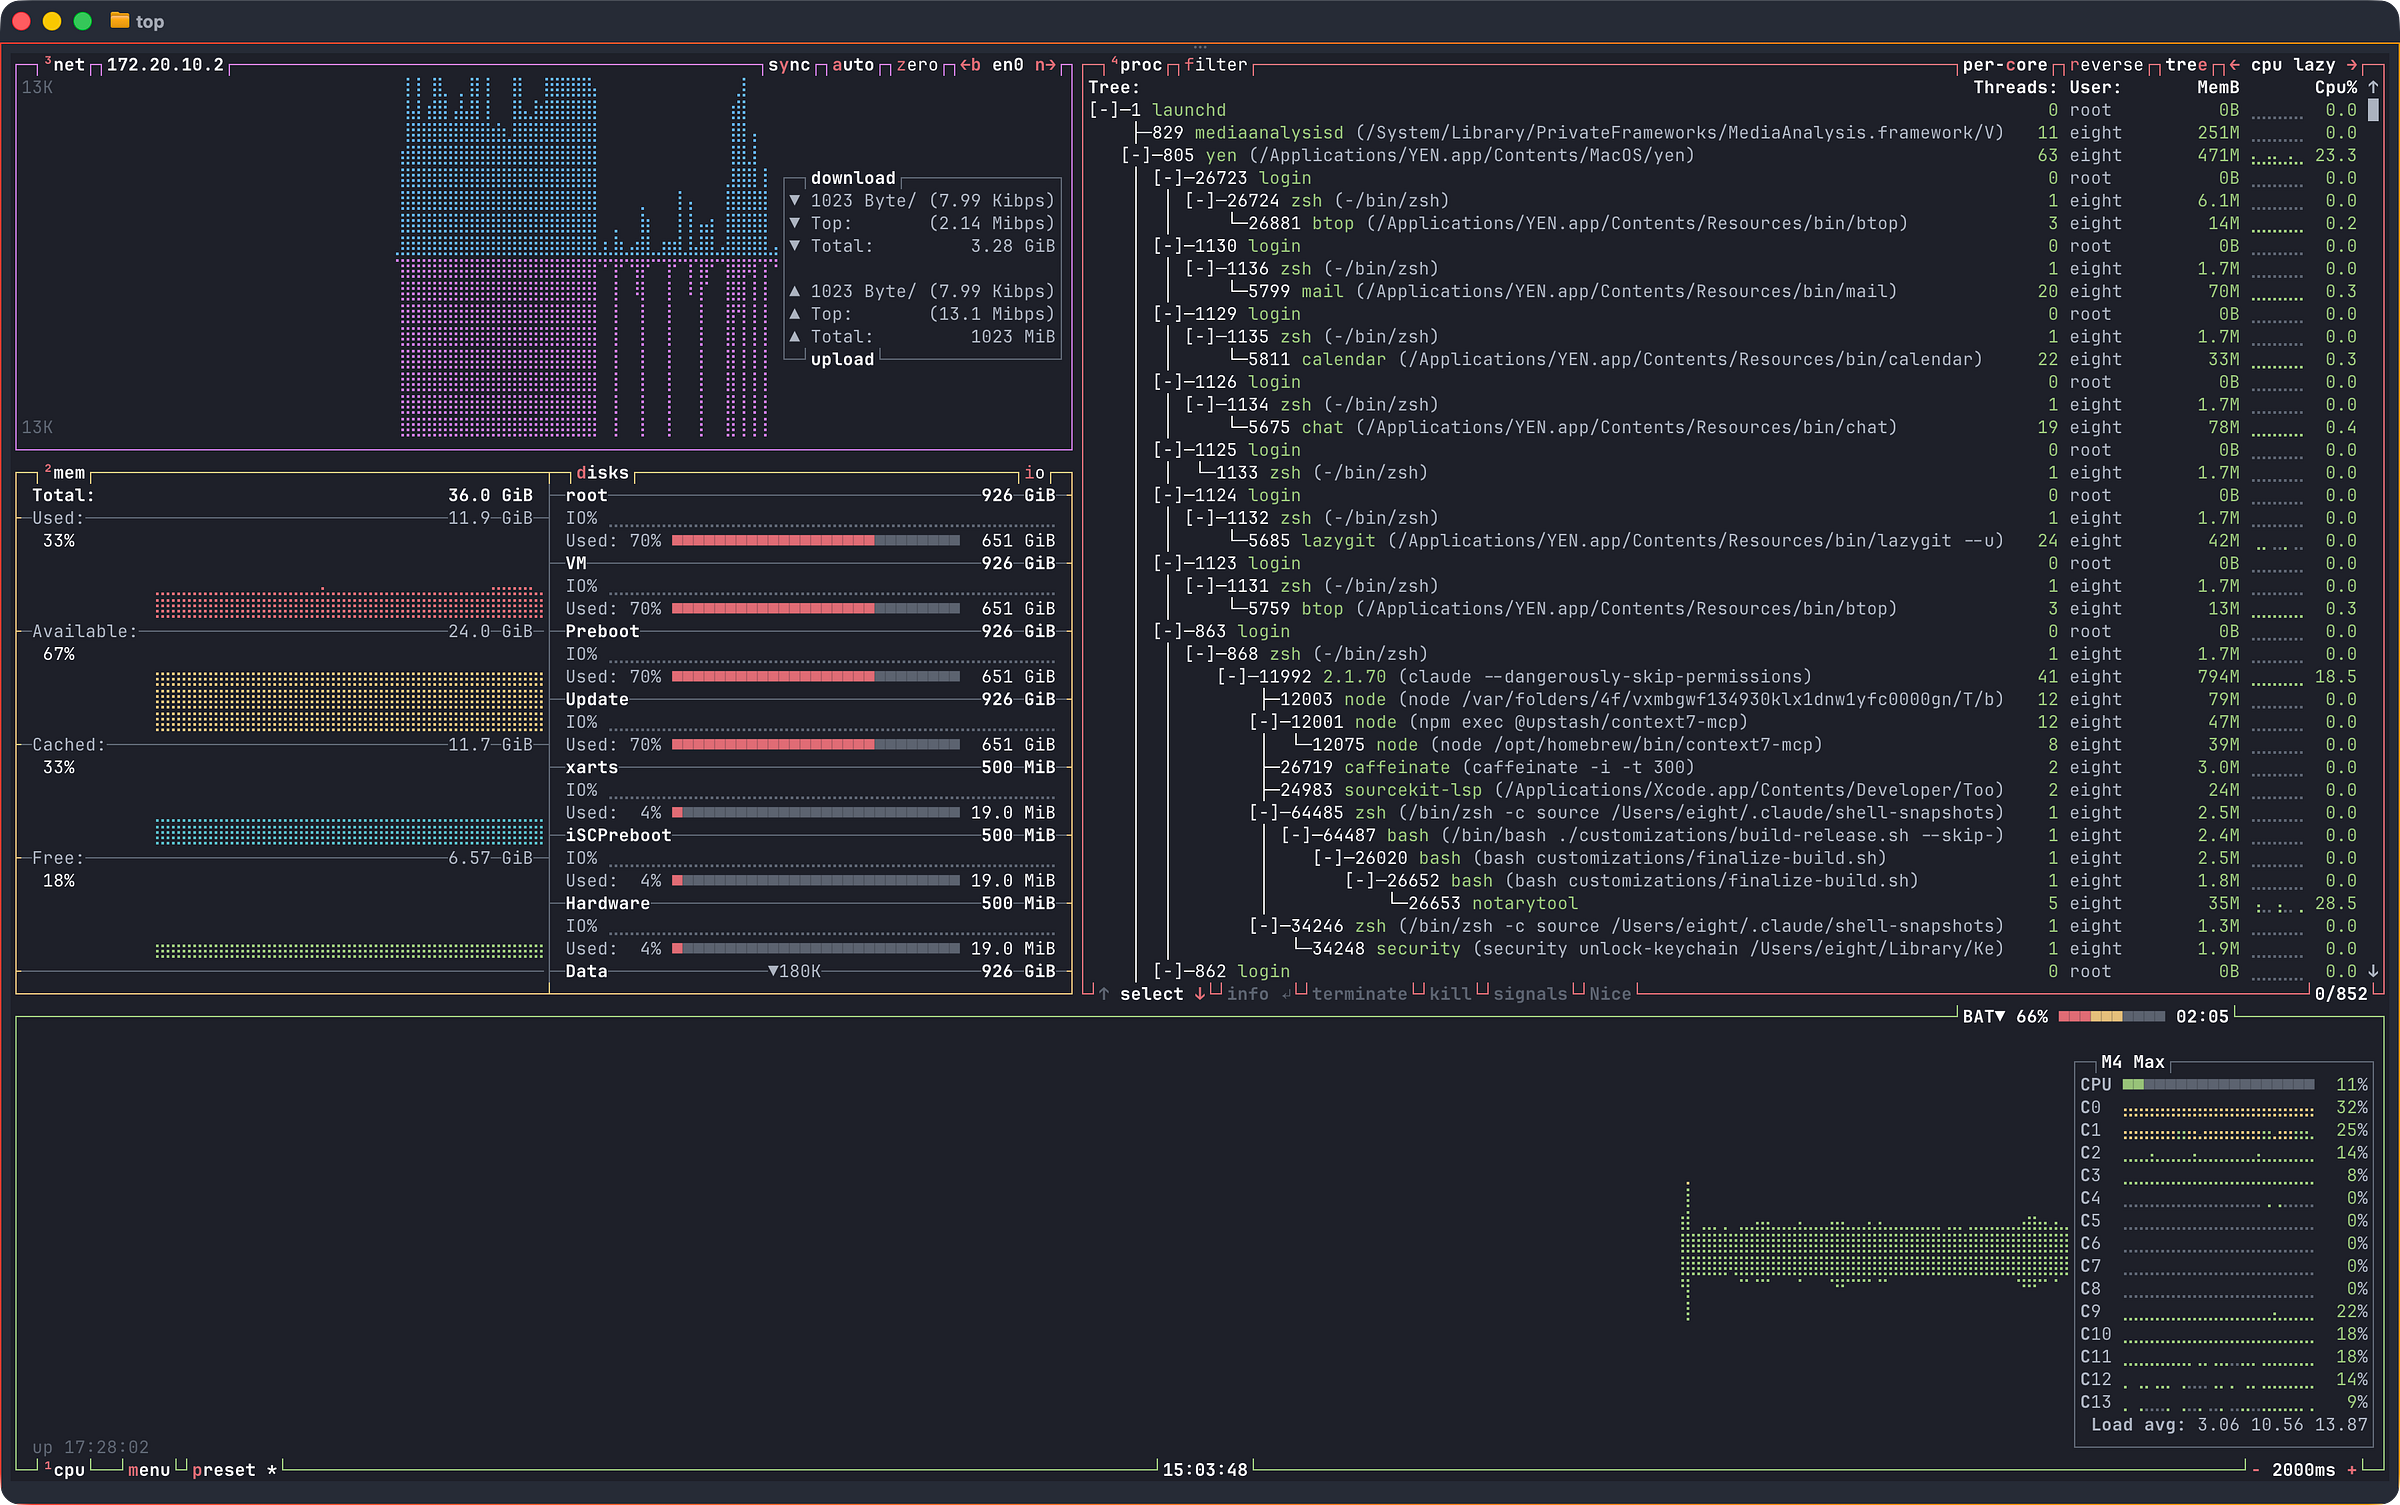
Task: Toggle net auto scaling
Action: tap(852, 65)
